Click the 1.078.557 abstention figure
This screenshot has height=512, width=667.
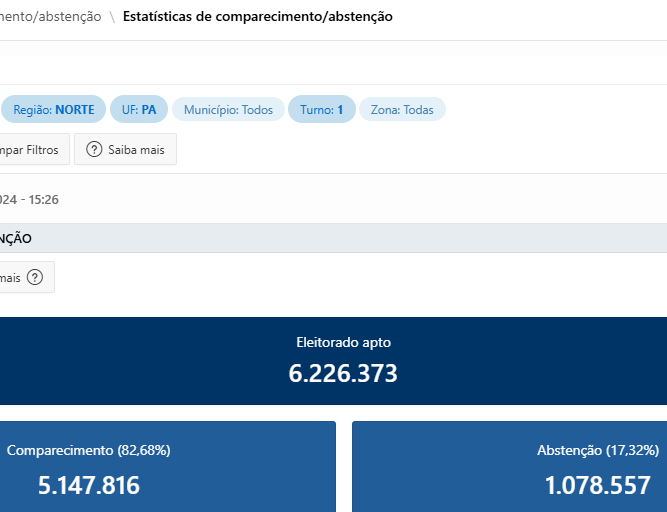597,486
